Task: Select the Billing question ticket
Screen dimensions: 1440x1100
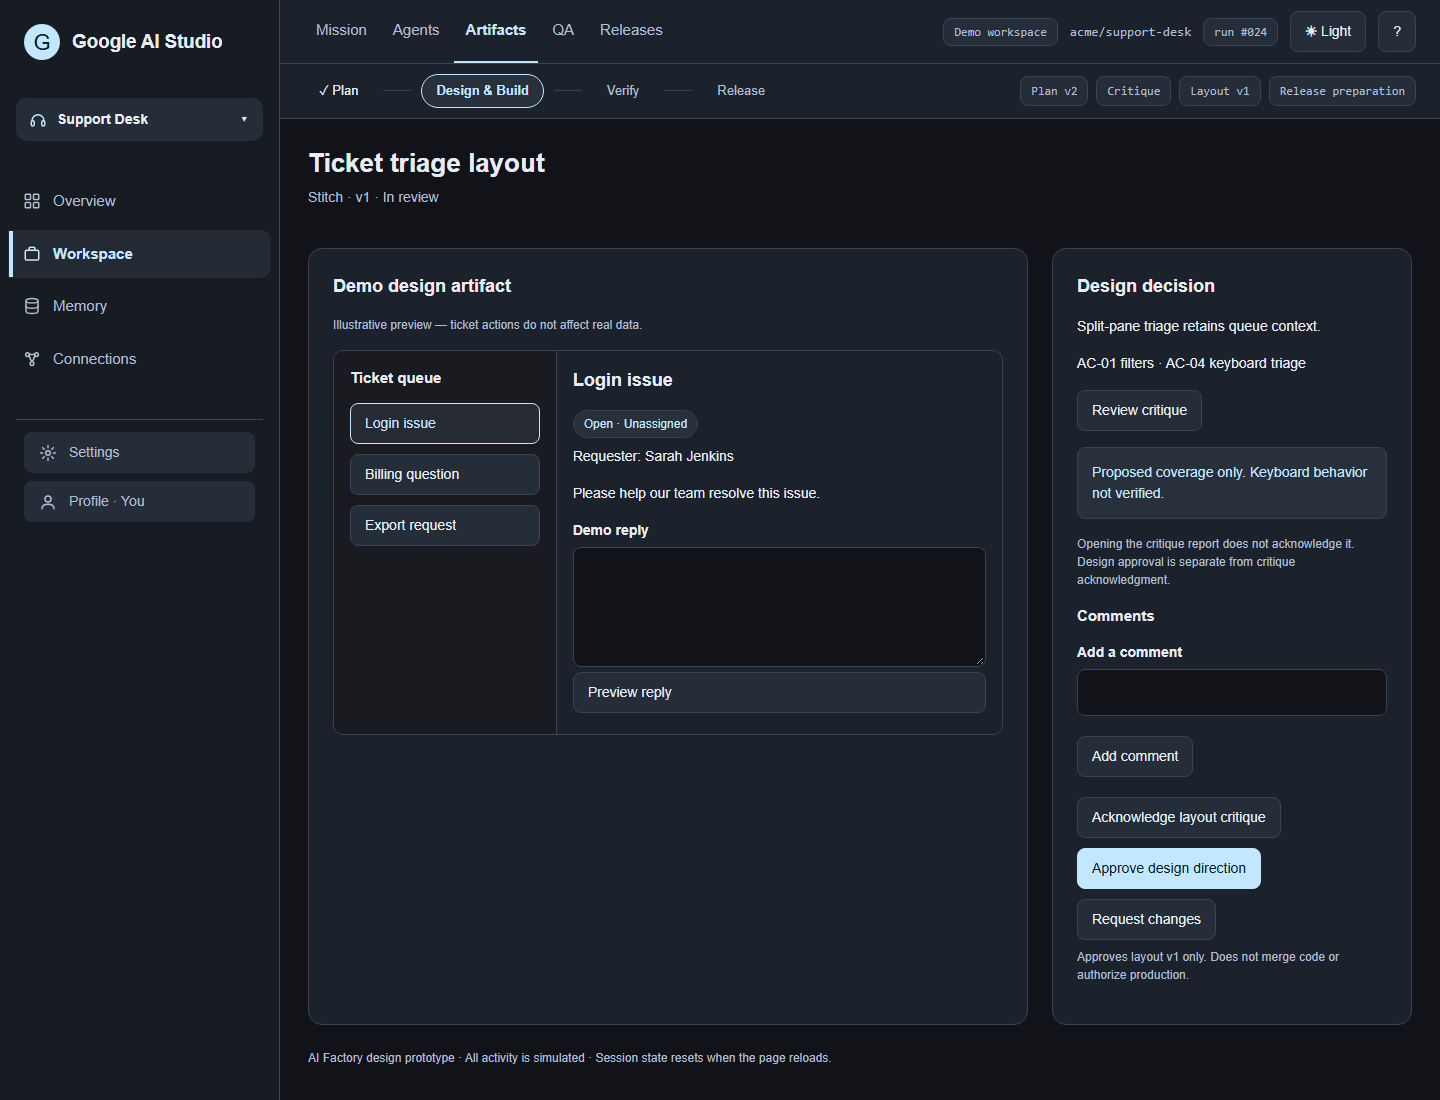Action: 445,475
